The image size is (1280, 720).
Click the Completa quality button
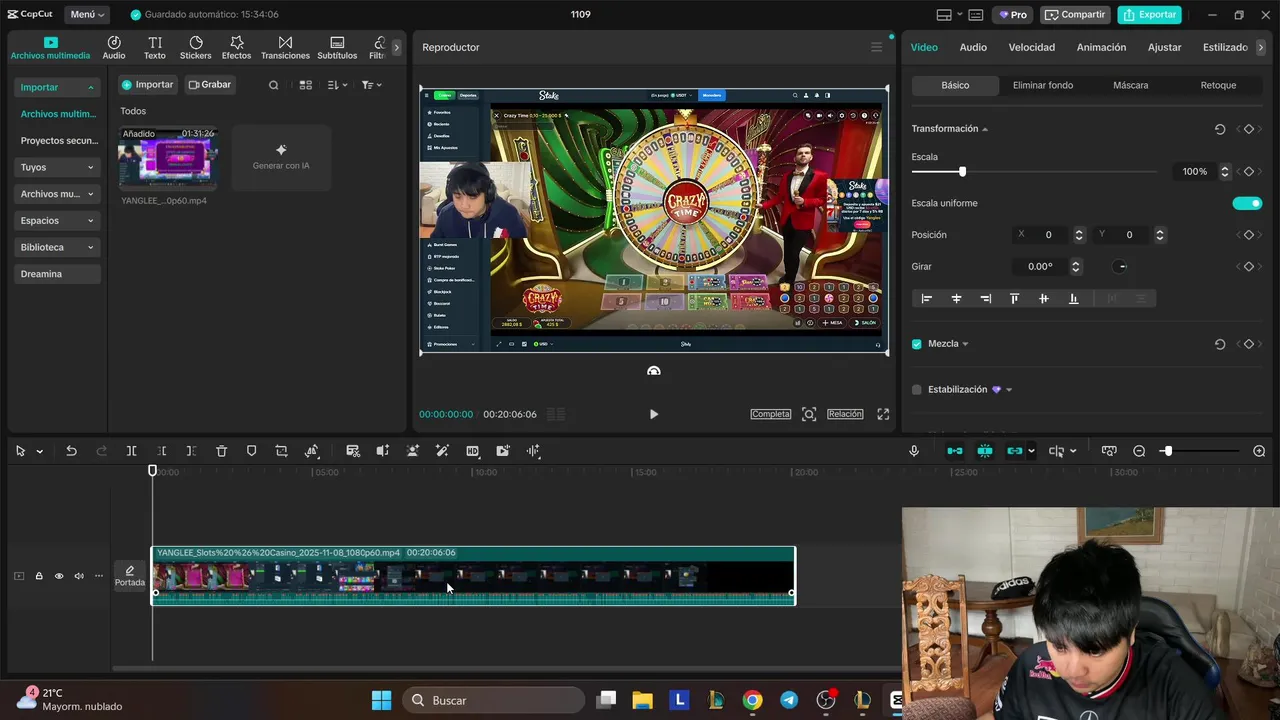coord(771,414)
